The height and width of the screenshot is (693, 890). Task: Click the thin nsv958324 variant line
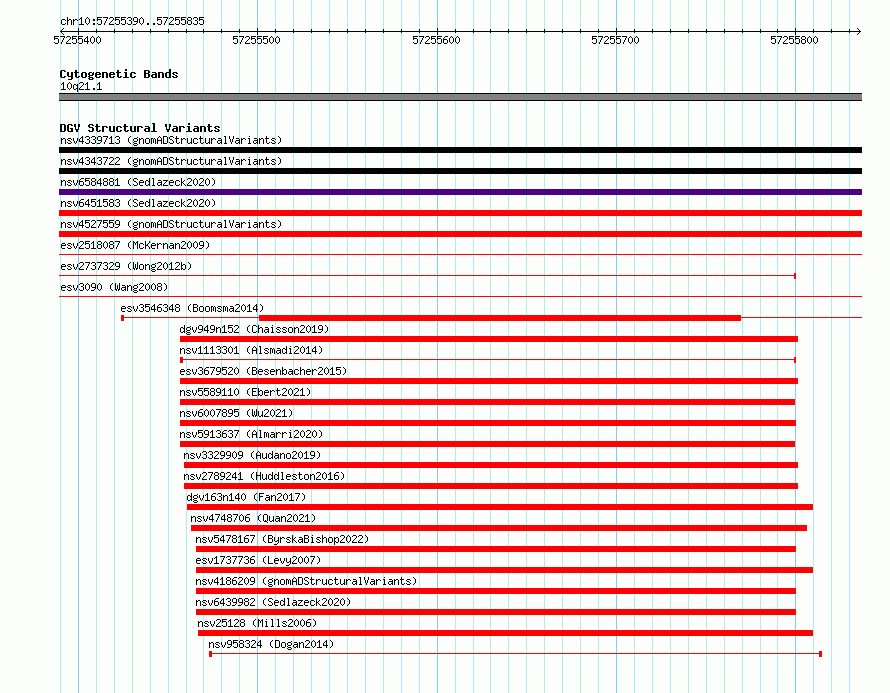point(515,654)
